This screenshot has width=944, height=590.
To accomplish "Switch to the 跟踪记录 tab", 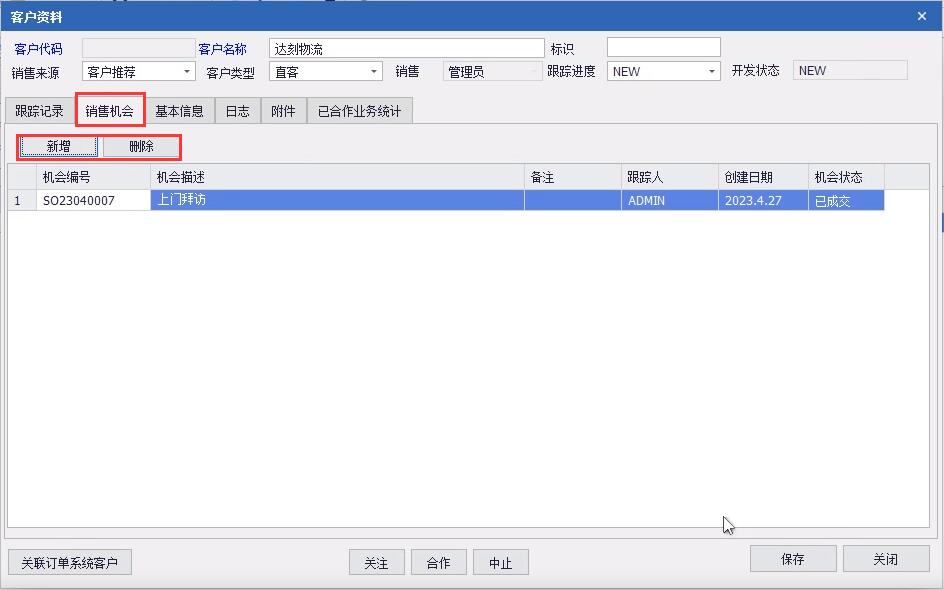I will click(x=39, y=111).
